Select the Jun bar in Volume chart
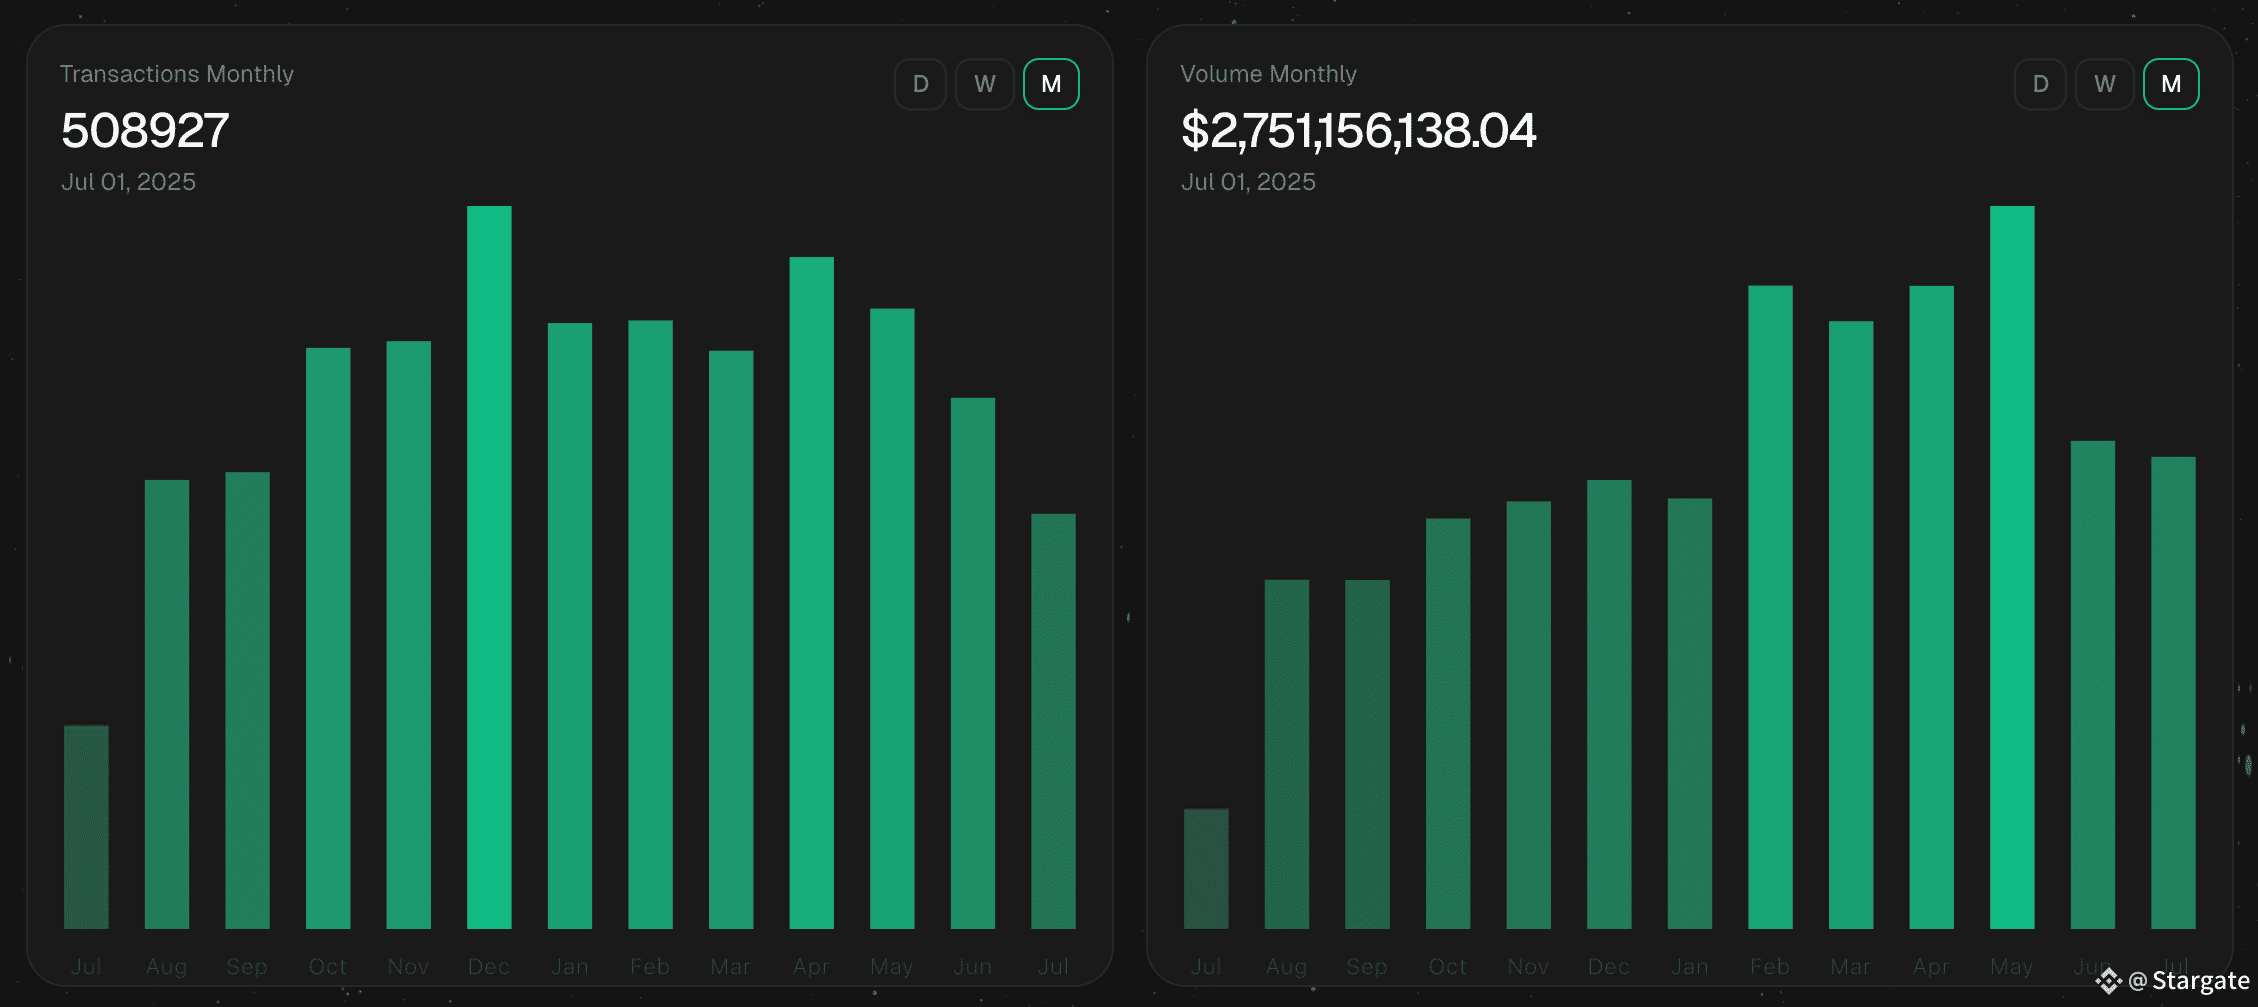Screen dimensions: 2258x1007 point(2093,685)
